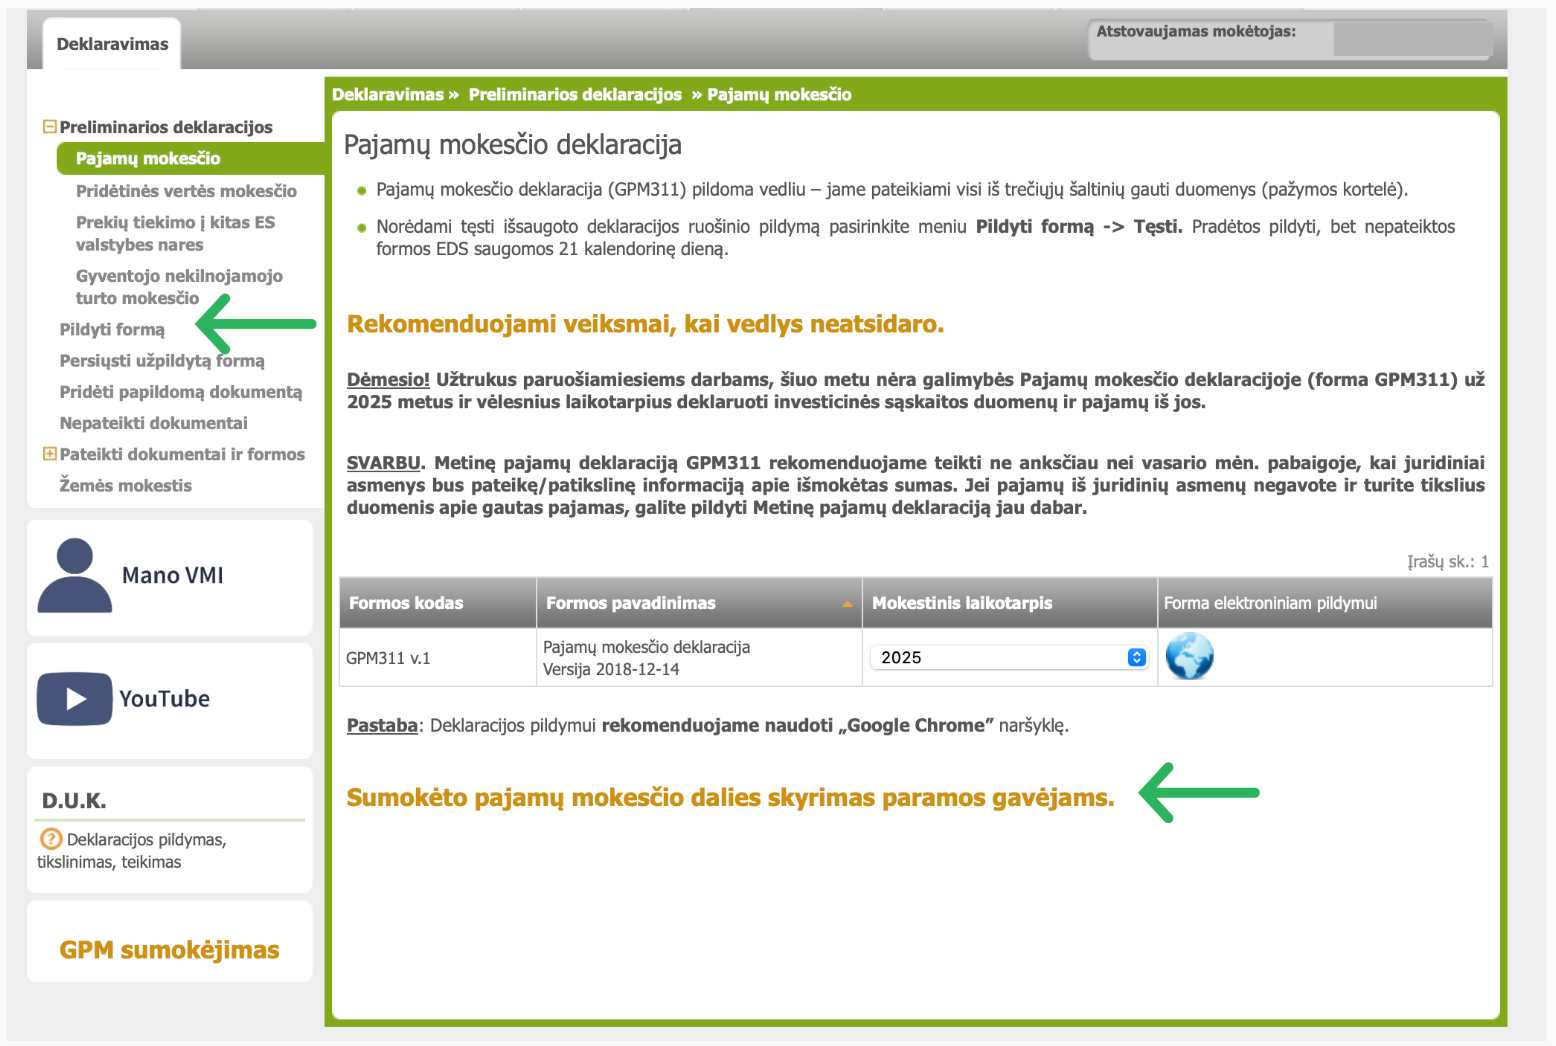The width and height of the screenshot is (1556, 1046).
Task: Click the Mano VMI person icon
Action: [74, 575]
